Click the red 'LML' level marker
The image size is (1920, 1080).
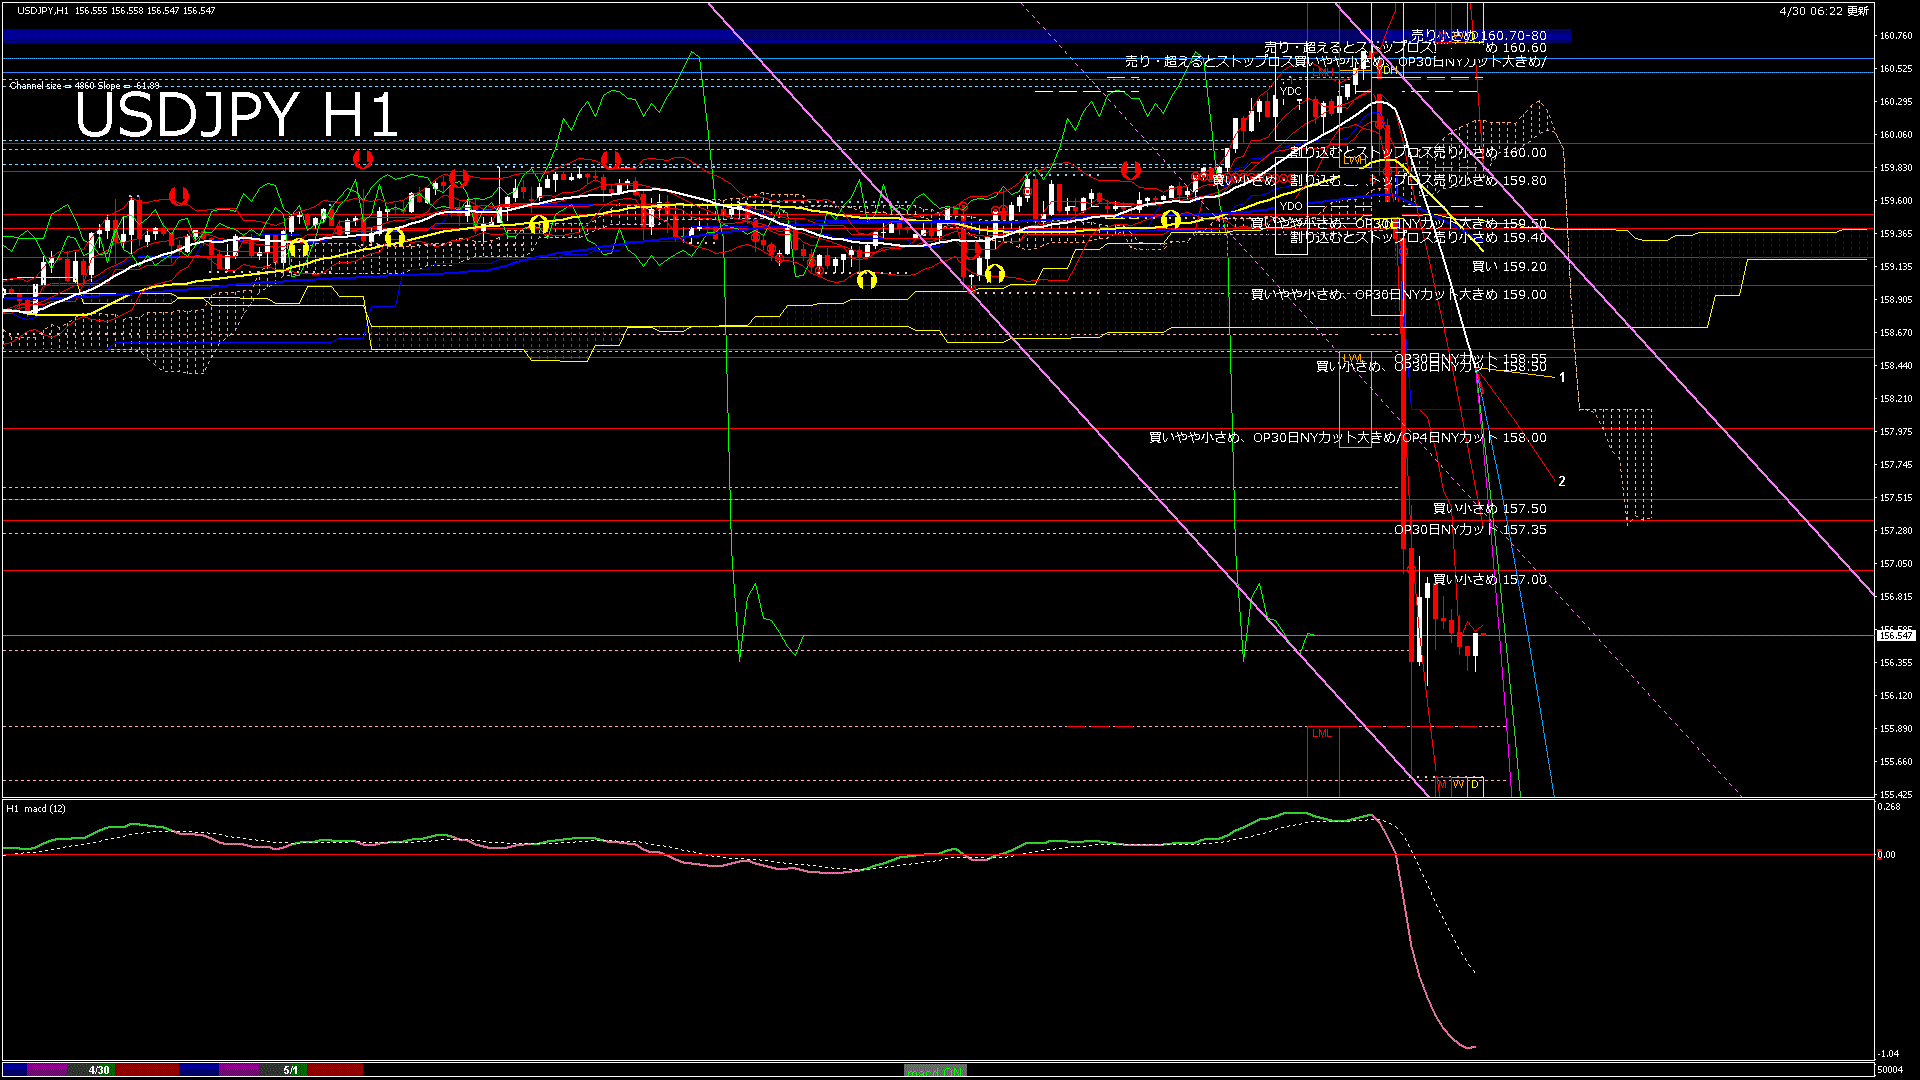coord(1322,734)
